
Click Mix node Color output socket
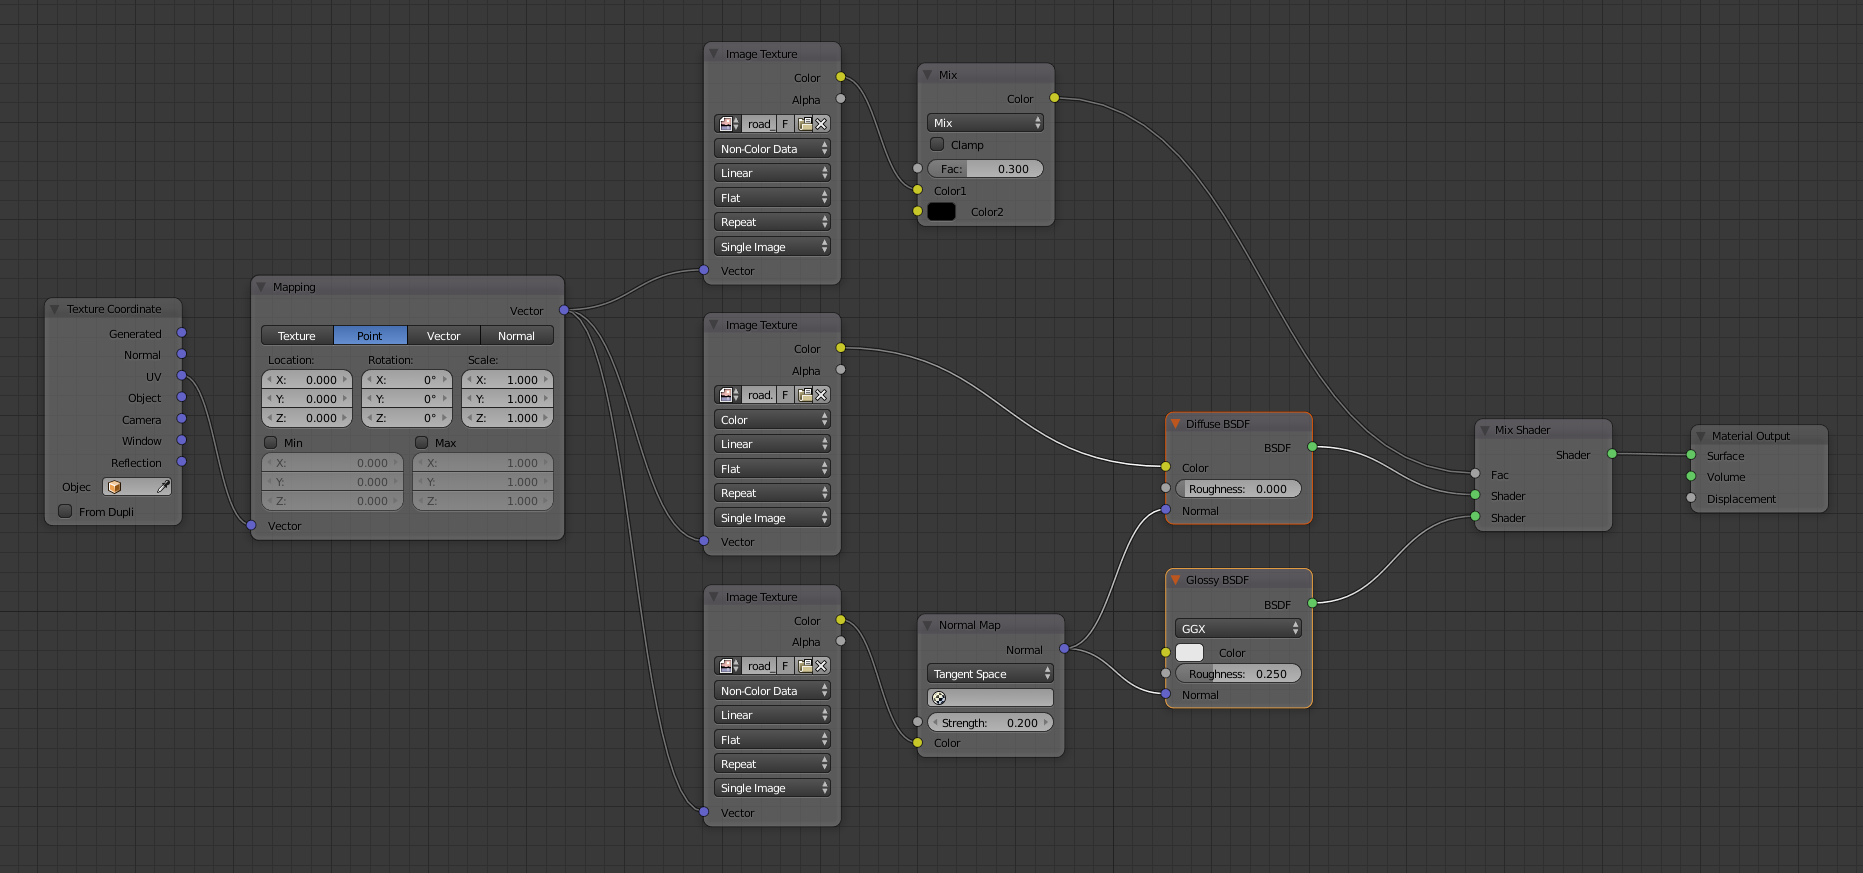pos(1054,98)
